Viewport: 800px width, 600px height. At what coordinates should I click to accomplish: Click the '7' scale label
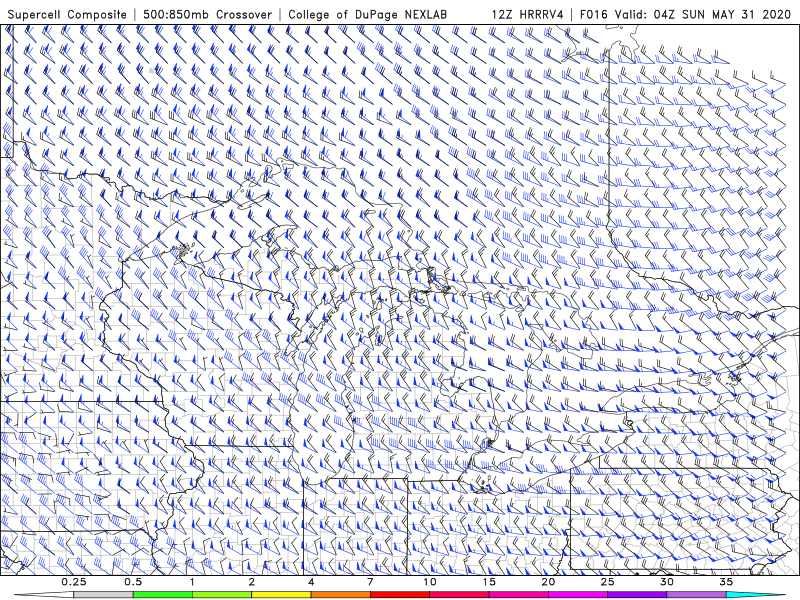(370, 582)
